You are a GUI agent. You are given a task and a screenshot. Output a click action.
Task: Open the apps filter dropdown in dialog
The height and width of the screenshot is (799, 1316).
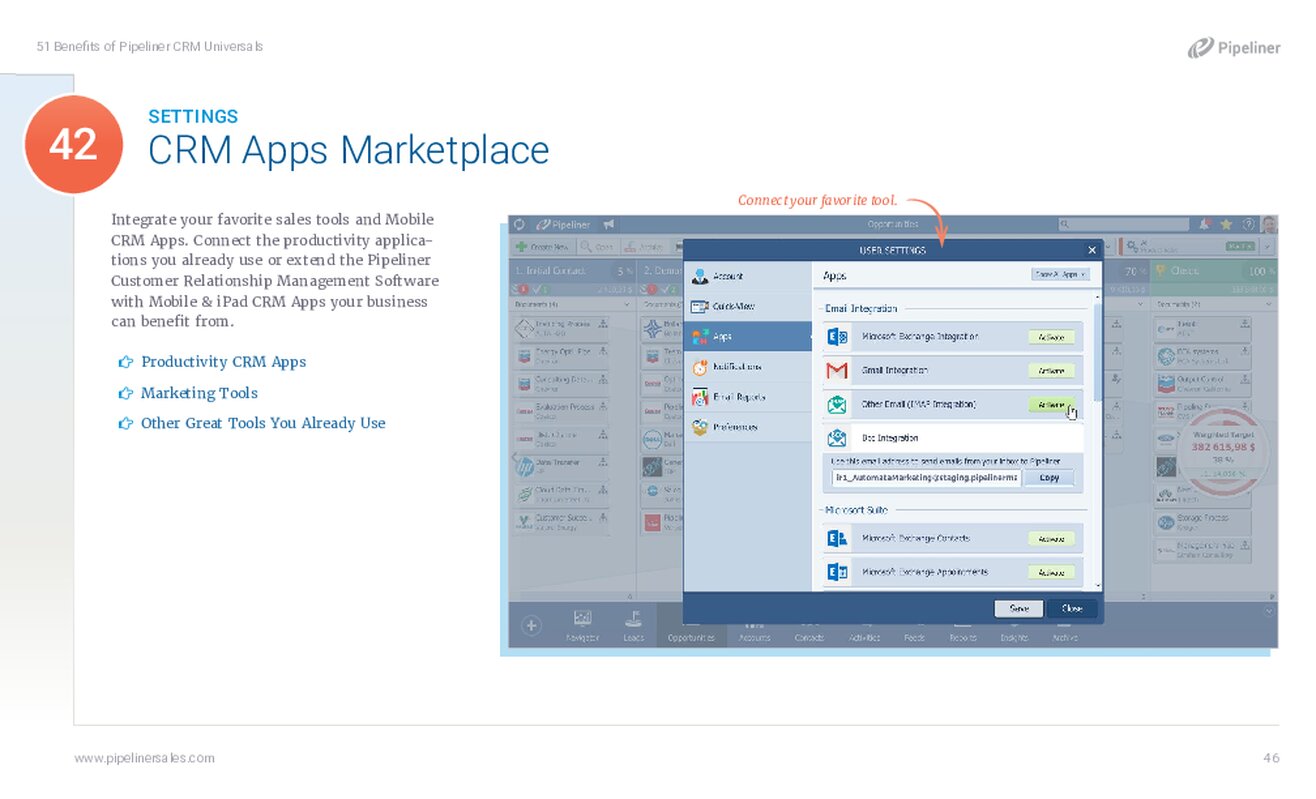click(1060, 274)
